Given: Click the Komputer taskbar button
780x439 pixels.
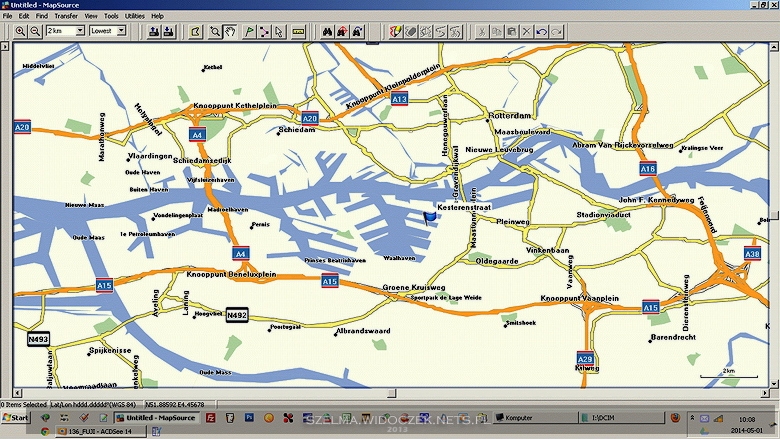Looking at the screenshot, I should tap(536, 418).
